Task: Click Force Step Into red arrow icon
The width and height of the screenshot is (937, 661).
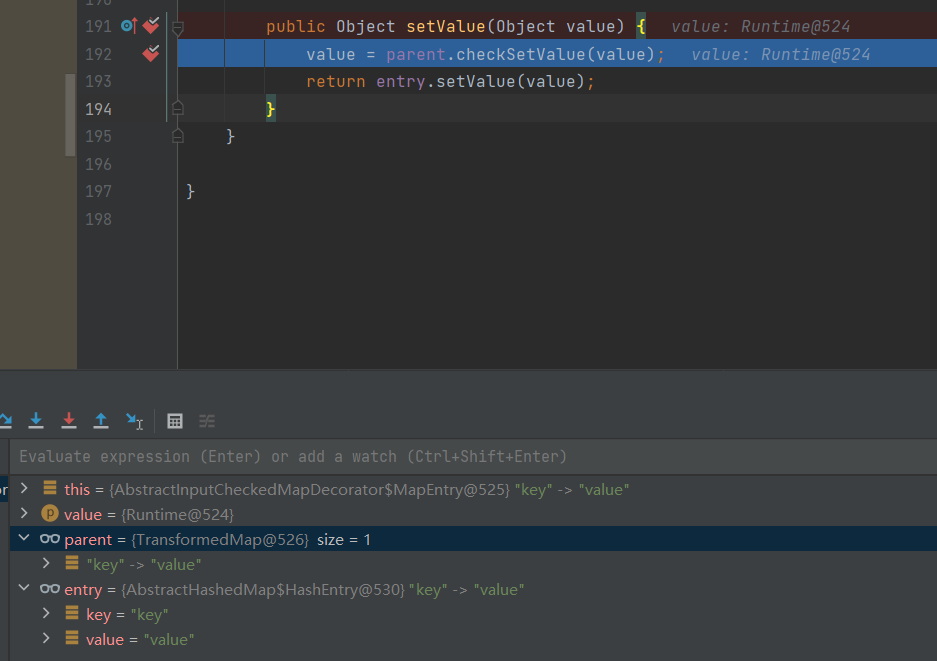Action: (x=69, y=421)
